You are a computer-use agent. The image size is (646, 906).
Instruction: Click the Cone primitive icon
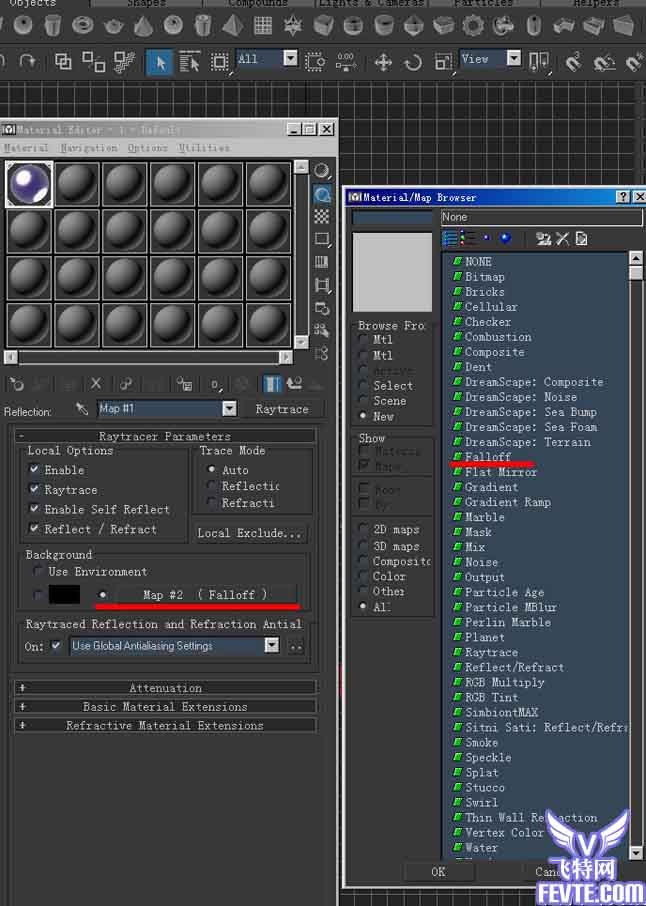tap(143, 26)
